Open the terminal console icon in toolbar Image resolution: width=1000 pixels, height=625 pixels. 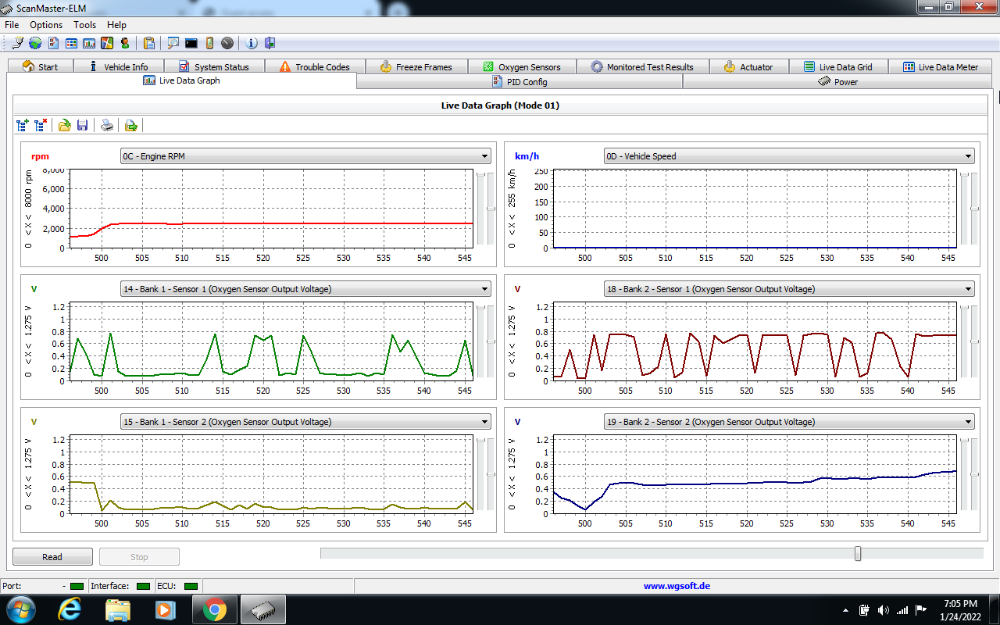pos(191,43)
